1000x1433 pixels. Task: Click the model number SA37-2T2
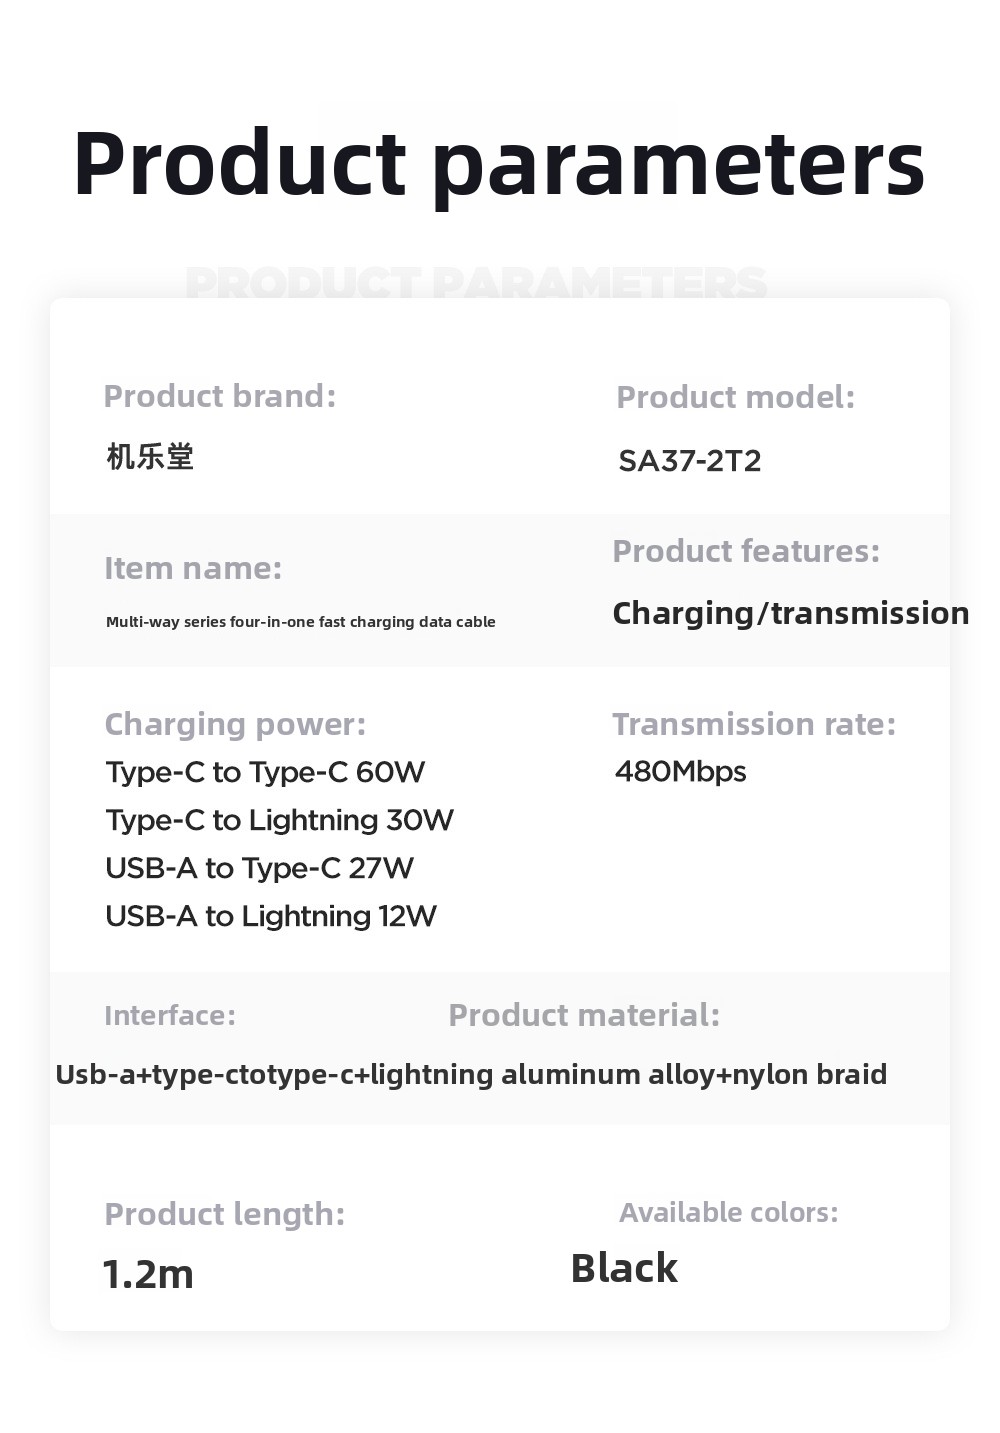(x=690, y=461)
